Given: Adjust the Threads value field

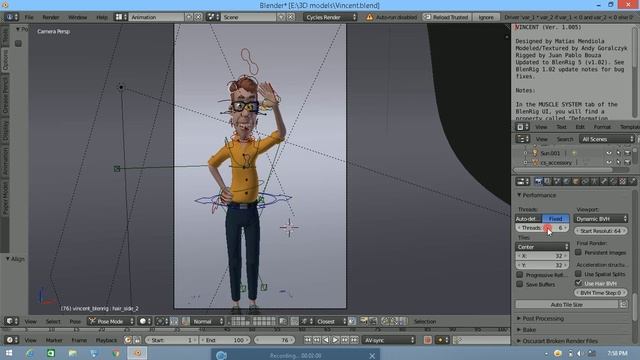Looking at the screenshot, I should point(542,228).
